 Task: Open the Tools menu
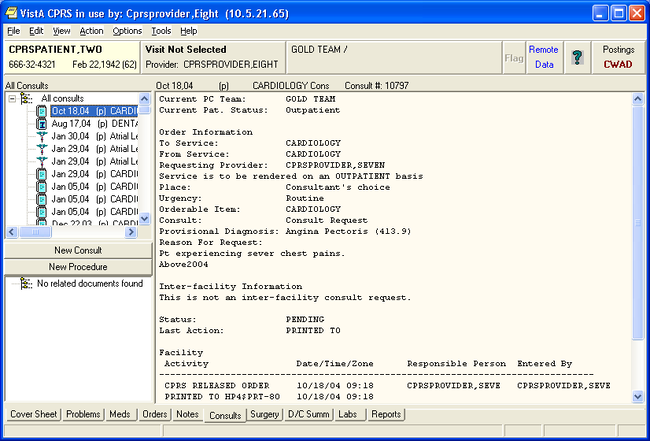pyautogui.click(x=161, y=31)
